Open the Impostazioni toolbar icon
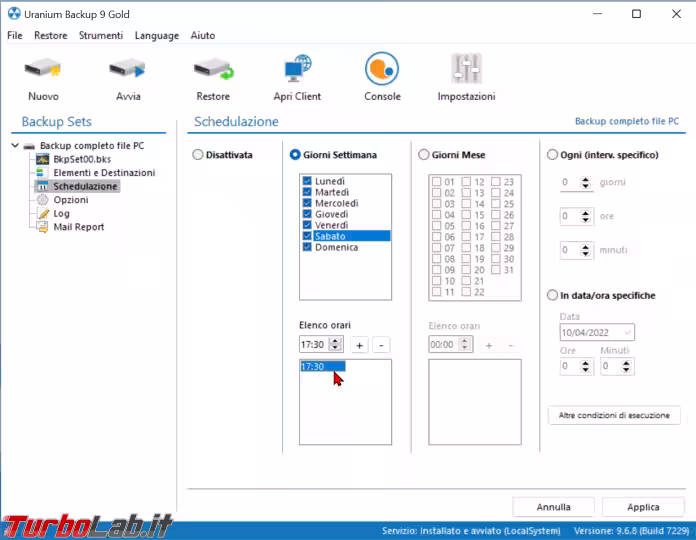The width and height of the screenshot is (696, 540). pyautogui.click(x=467, y=69)
